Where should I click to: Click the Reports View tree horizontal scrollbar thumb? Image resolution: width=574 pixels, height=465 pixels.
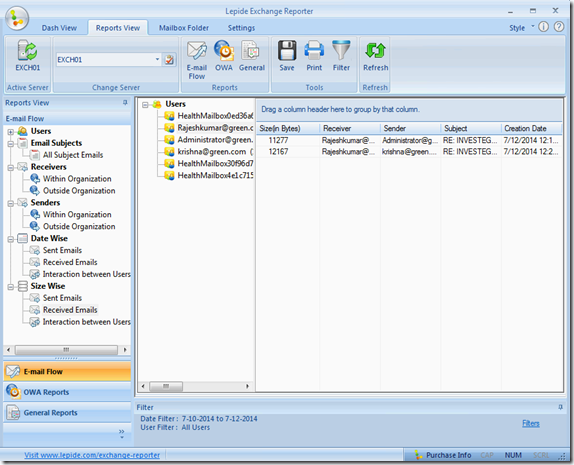(66, 350)
